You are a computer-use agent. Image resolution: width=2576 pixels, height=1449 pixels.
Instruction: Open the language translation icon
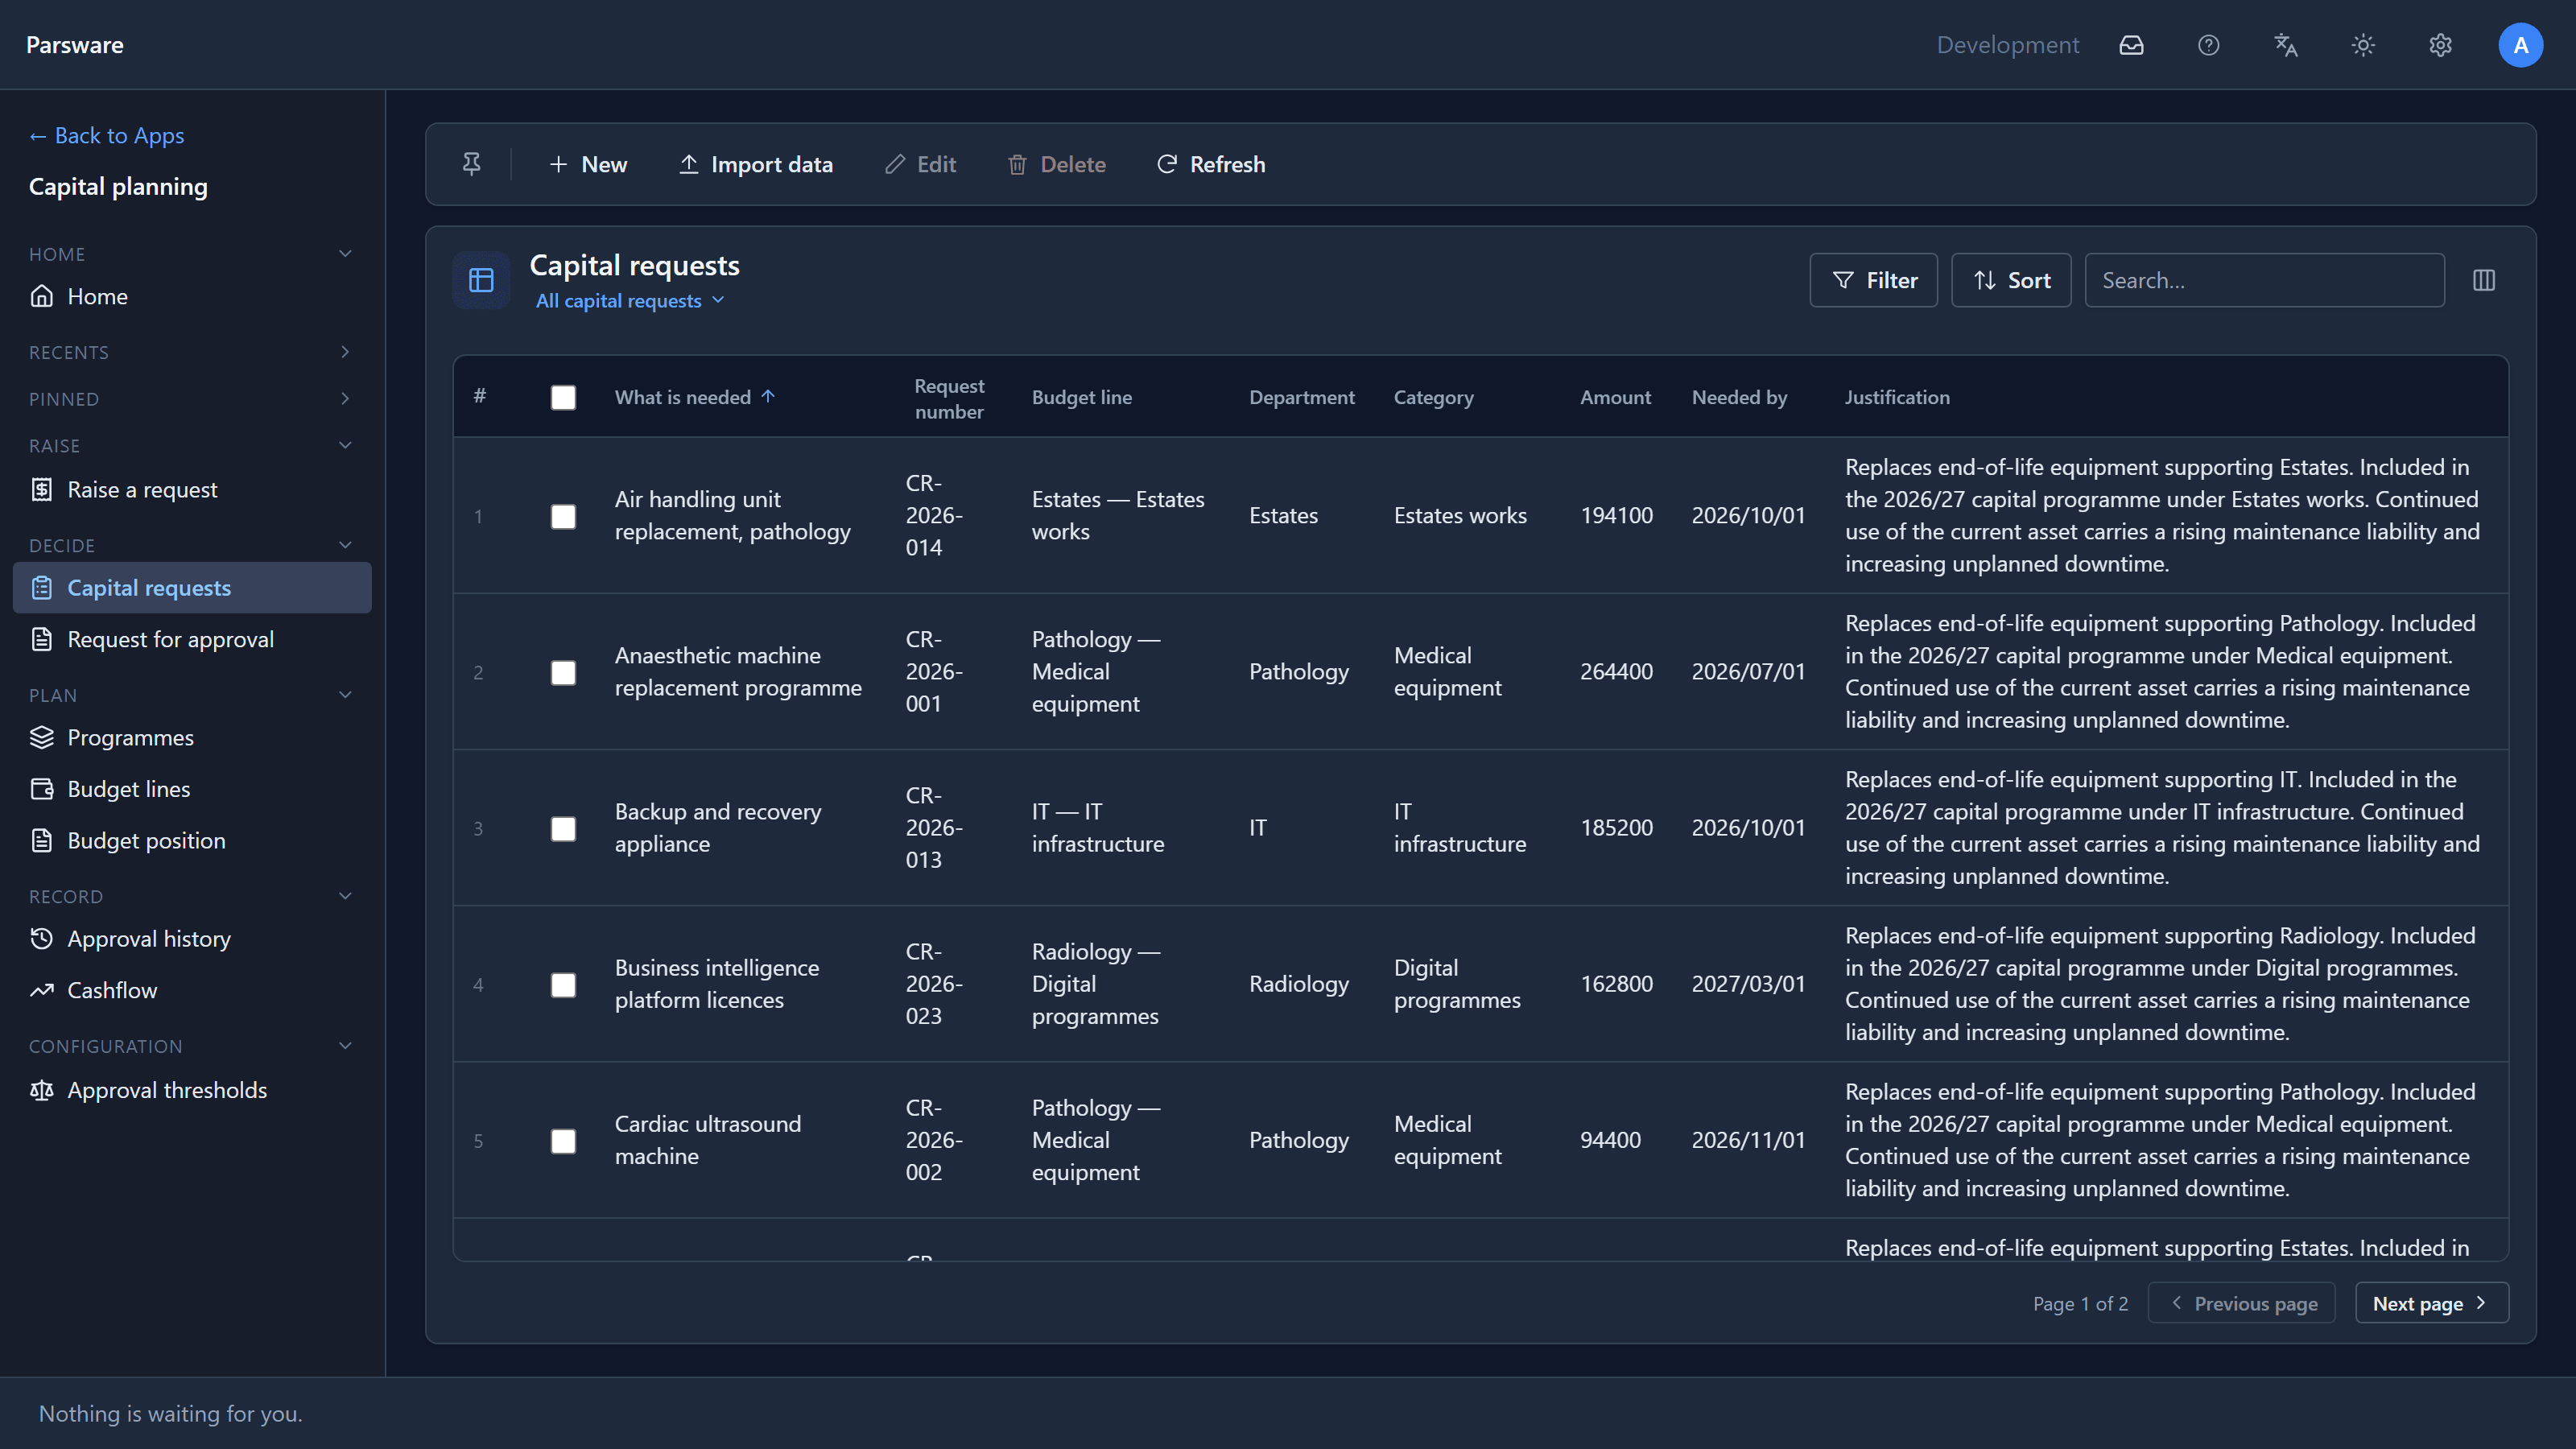[x=2285, y=45]
